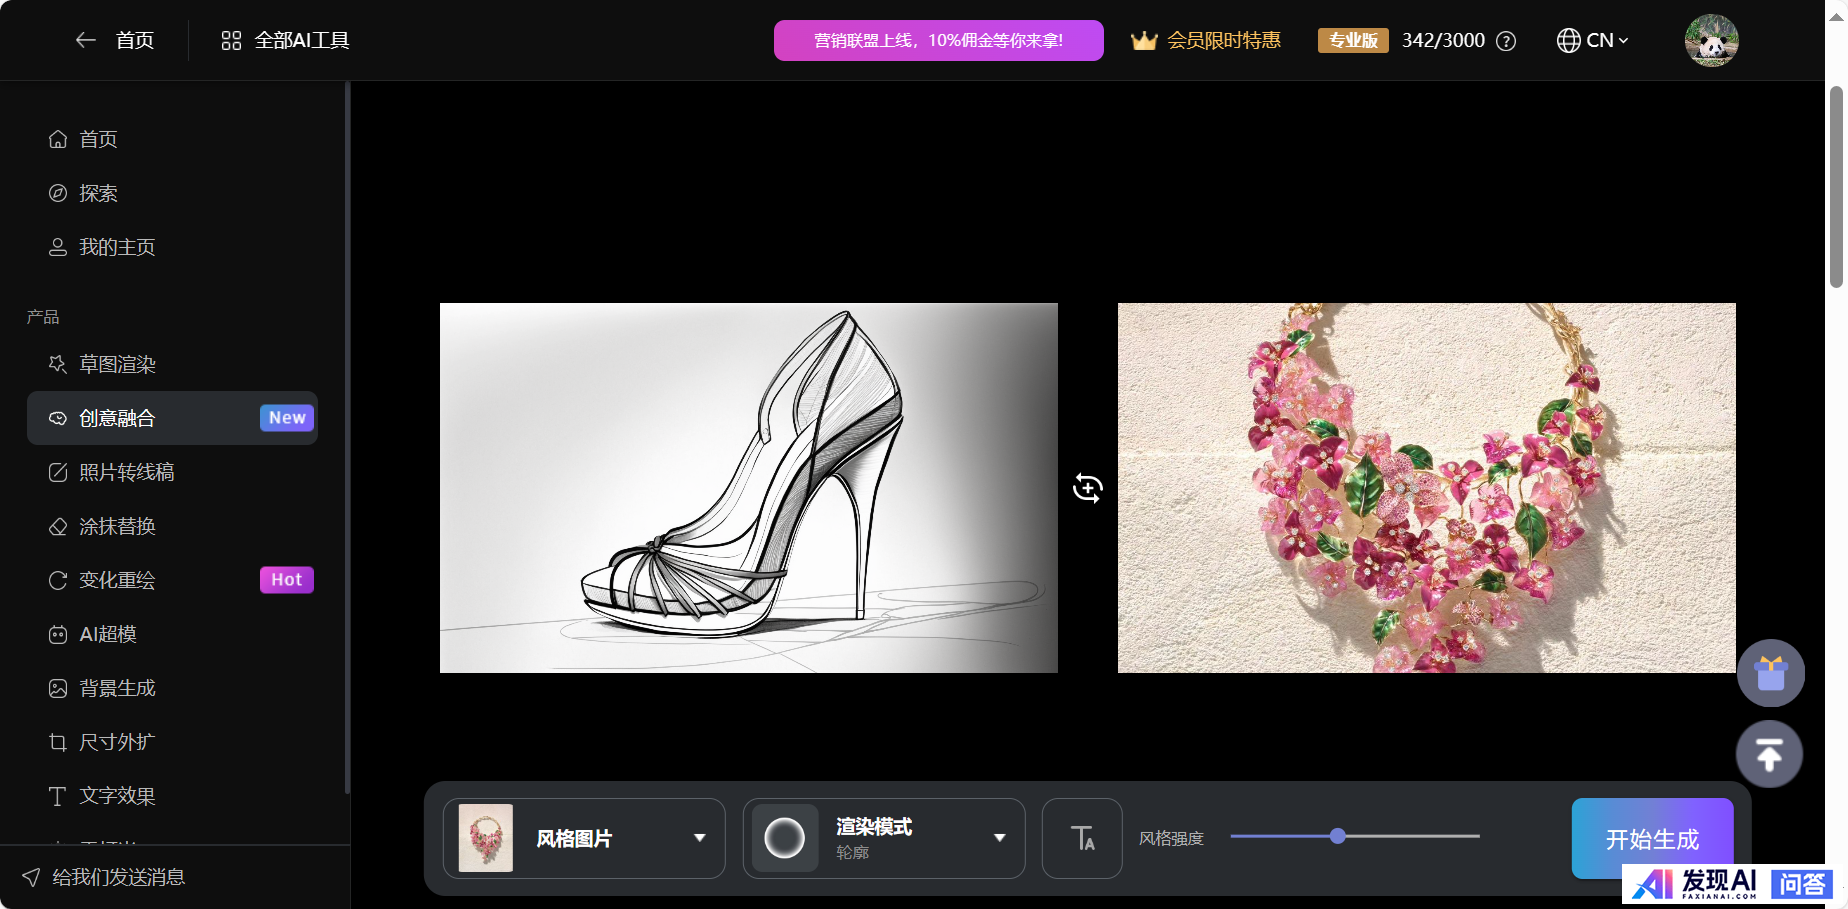Click the high heel sketch image
The height and width of the screenshot is (909, 1848).
748,488
